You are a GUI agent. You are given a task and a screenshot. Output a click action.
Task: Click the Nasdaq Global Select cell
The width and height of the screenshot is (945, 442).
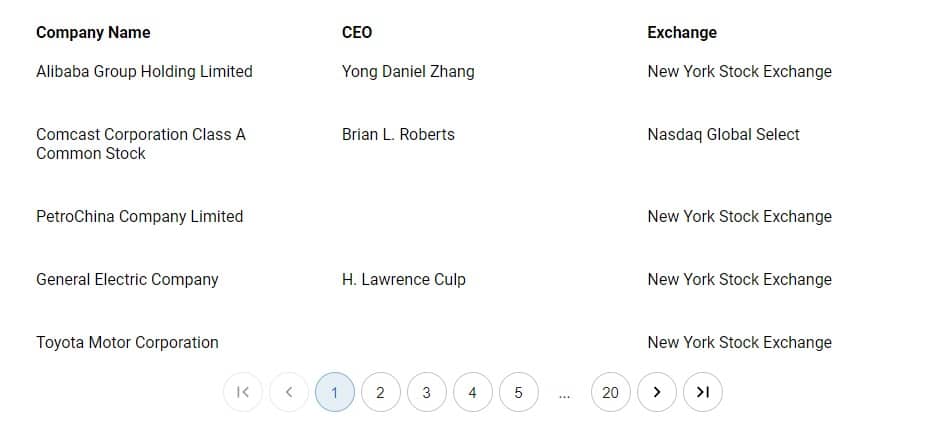coord(723,134)
